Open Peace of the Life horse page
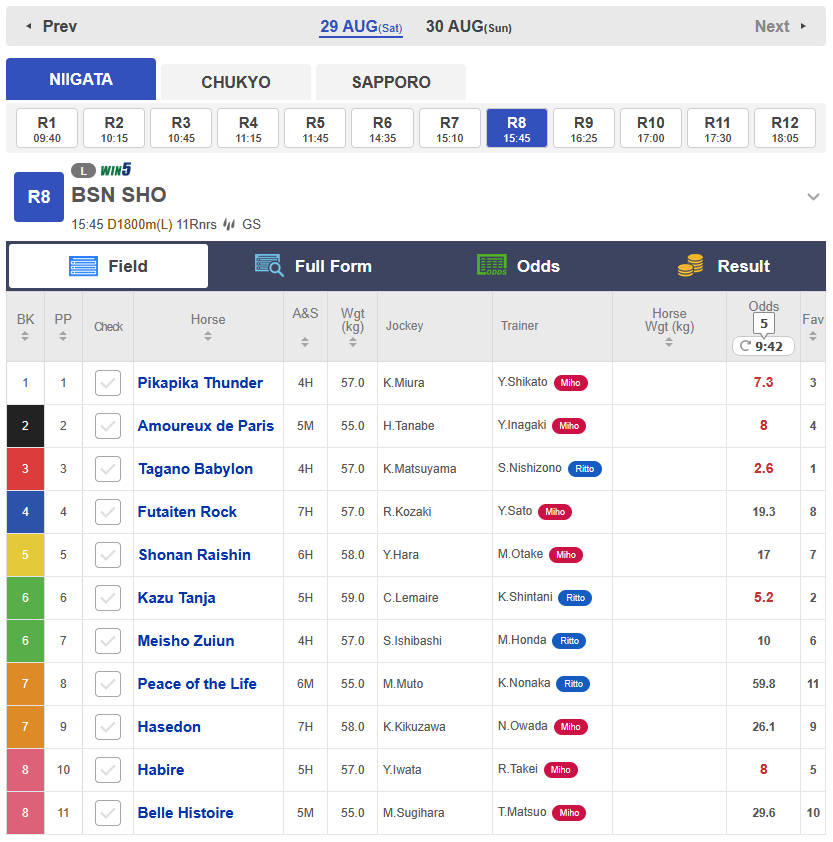This screenshot has height=842, width=833. tap(197, 684)
